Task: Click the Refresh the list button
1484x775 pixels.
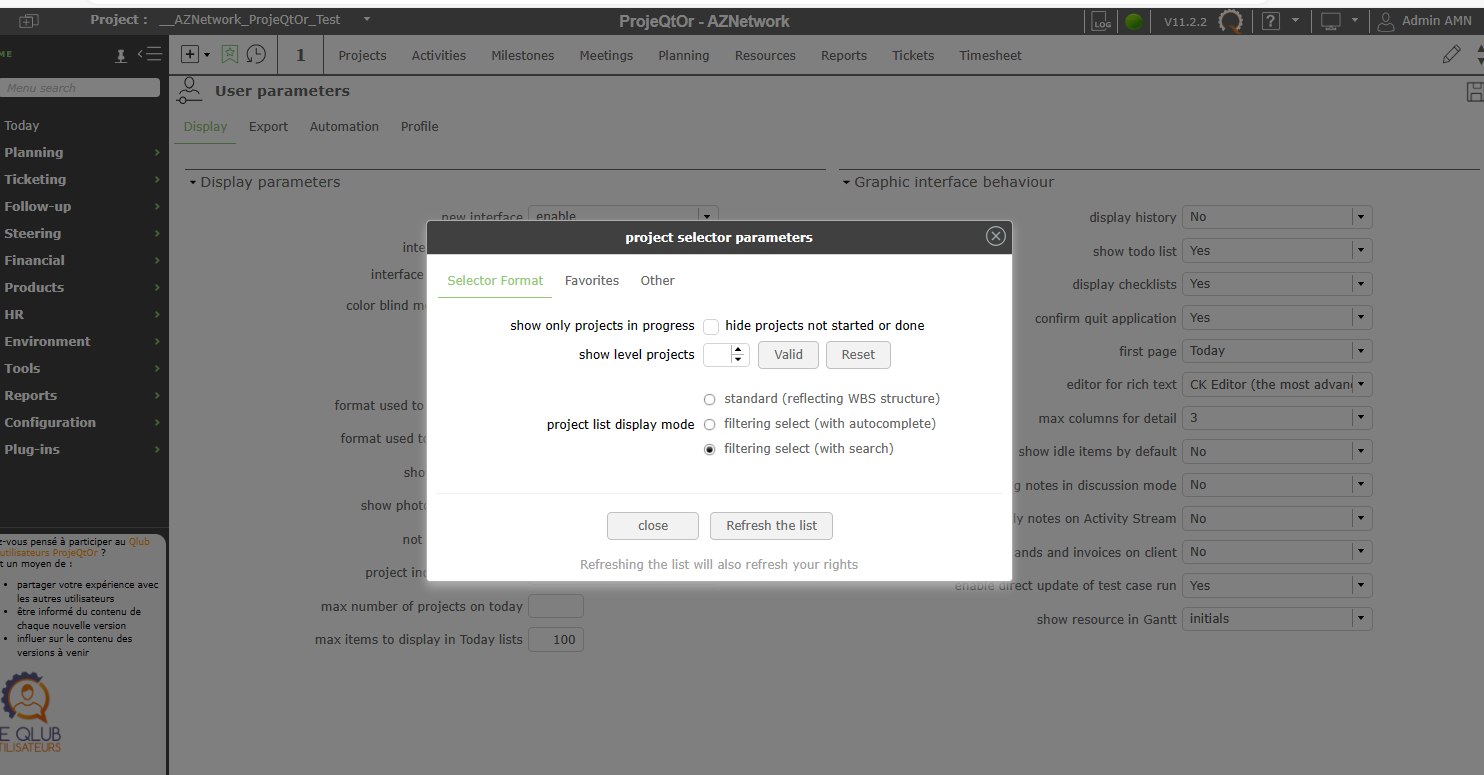Action: [771, 526]
